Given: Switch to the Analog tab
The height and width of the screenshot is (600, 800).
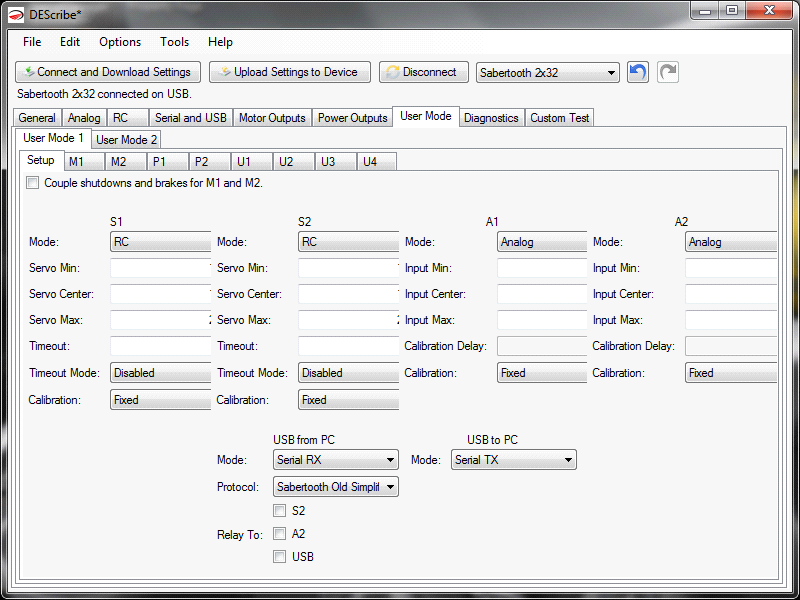Looking at the screenshot, I should [x=84, y=118].
